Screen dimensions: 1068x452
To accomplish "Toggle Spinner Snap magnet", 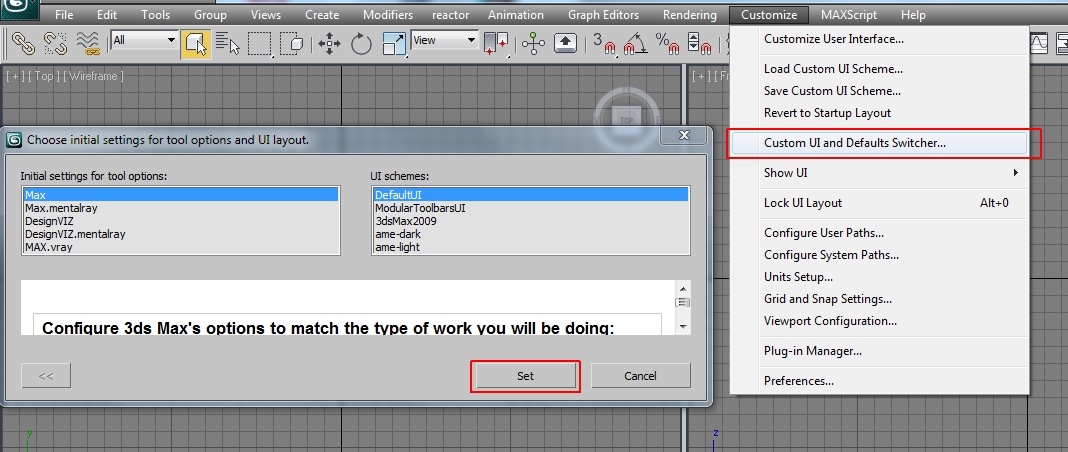I will pos(700,44).
